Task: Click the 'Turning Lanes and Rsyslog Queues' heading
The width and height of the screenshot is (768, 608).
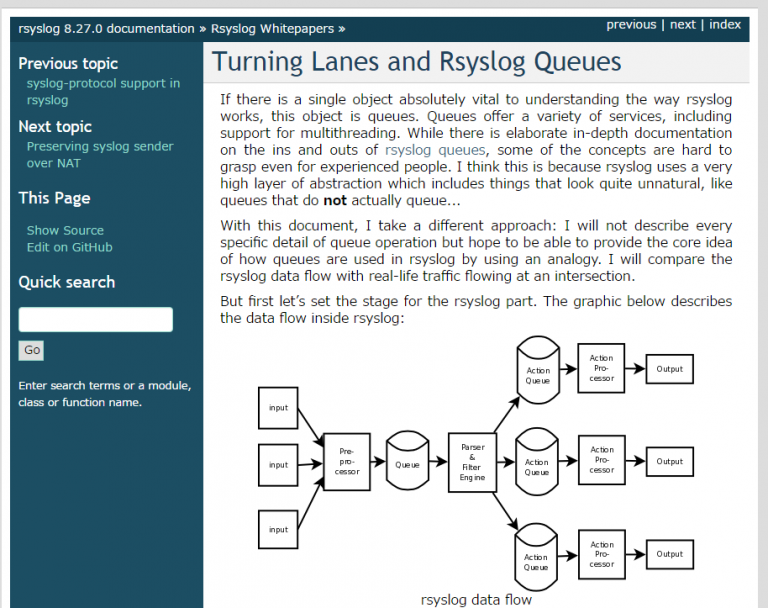Action: click(417, 63)
